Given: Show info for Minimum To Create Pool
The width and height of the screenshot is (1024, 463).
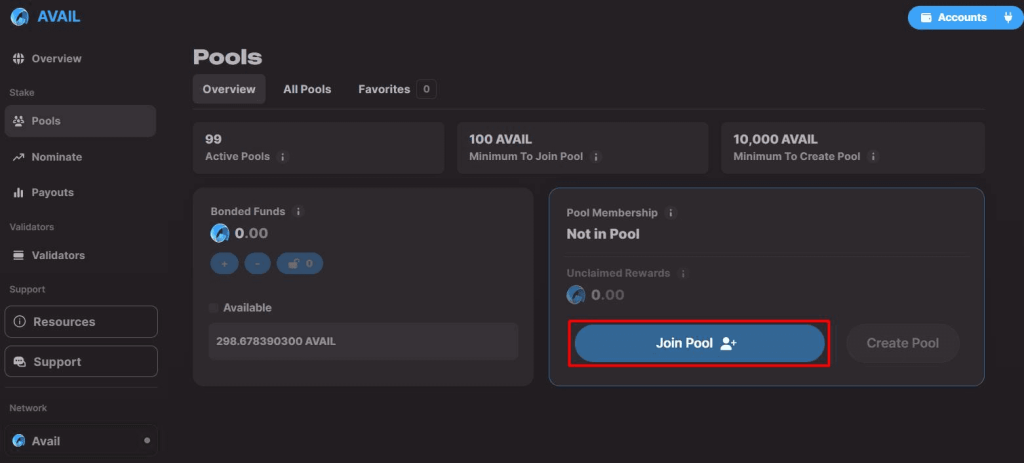Looking at the screenshot, I should (873, 157).
